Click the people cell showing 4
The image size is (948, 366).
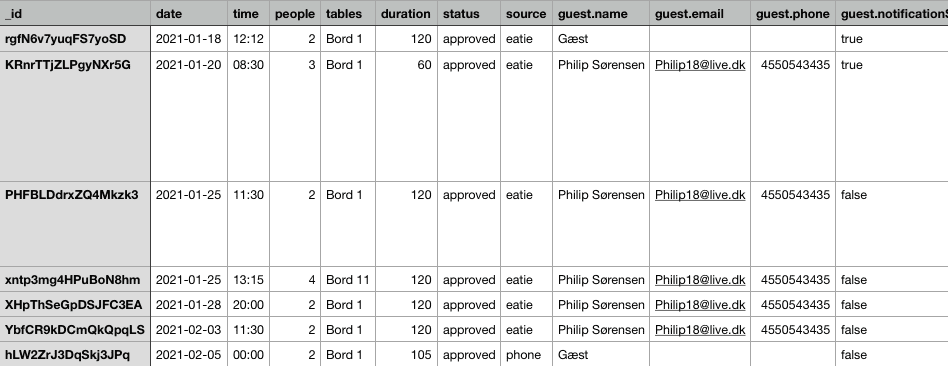coord(295,279)
